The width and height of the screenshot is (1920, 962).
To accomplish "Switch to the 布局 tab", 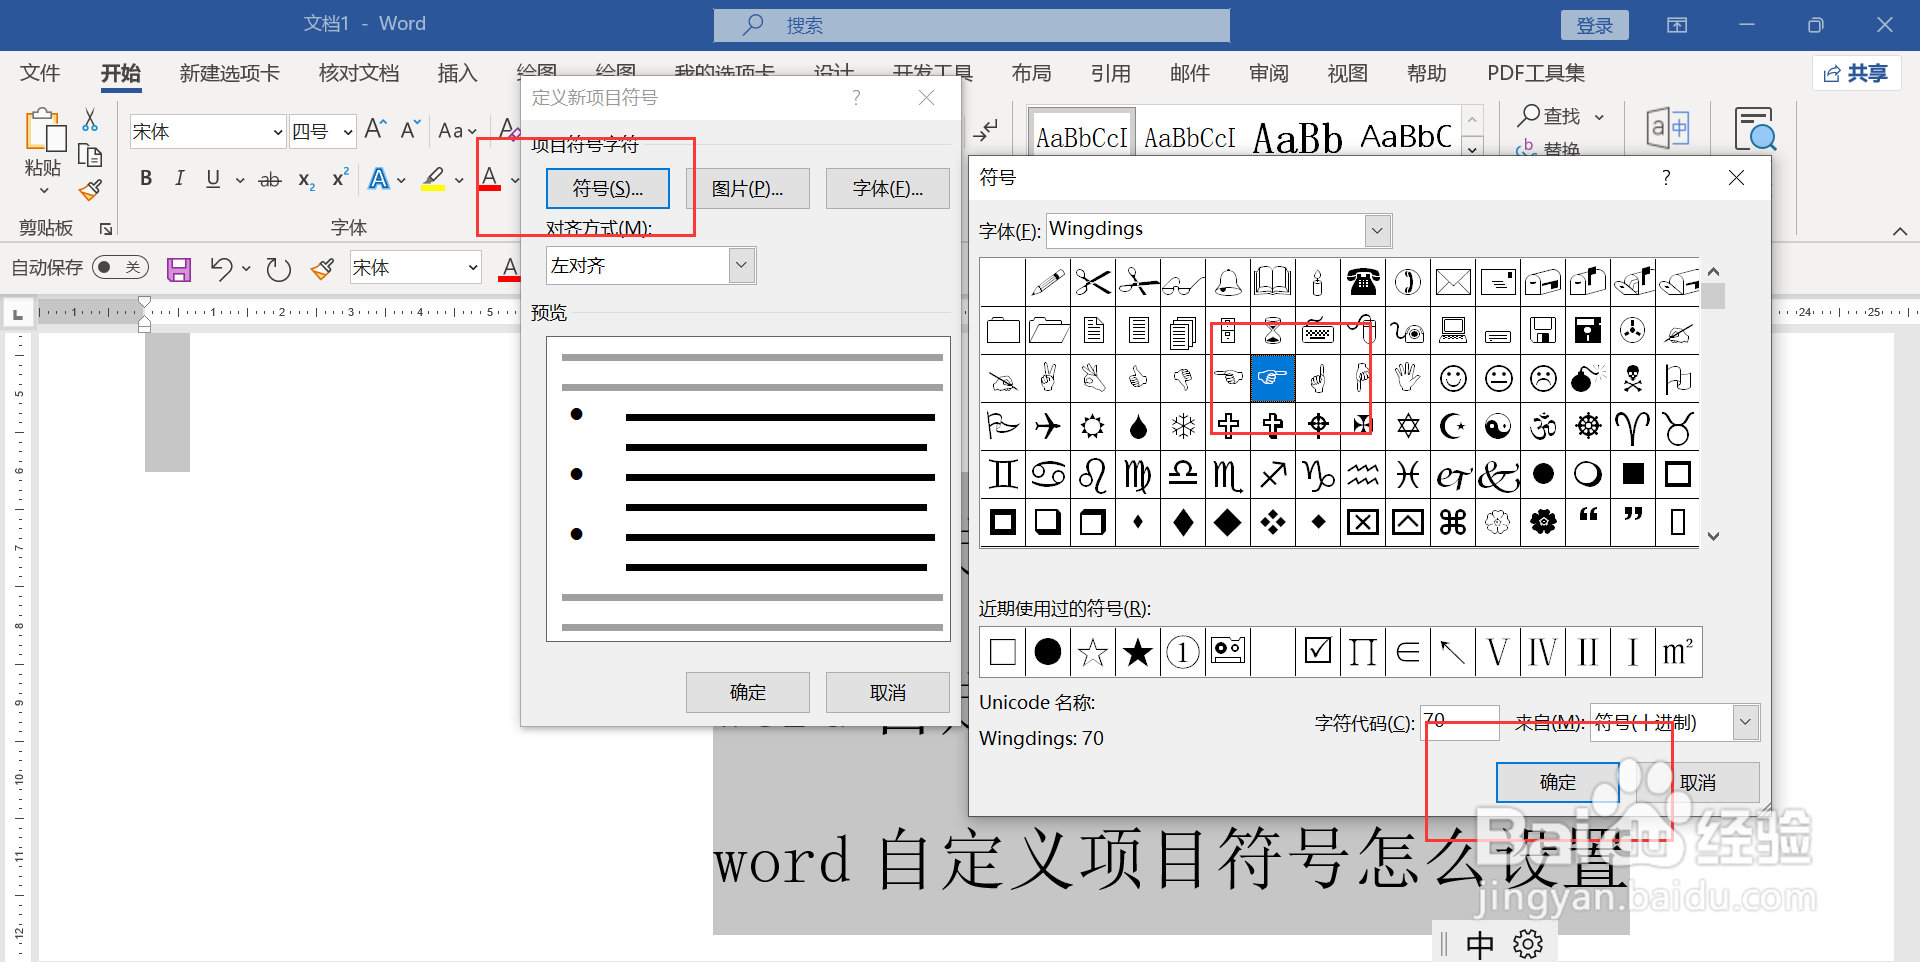I will pyautogui.click(x=1031, y=73).
